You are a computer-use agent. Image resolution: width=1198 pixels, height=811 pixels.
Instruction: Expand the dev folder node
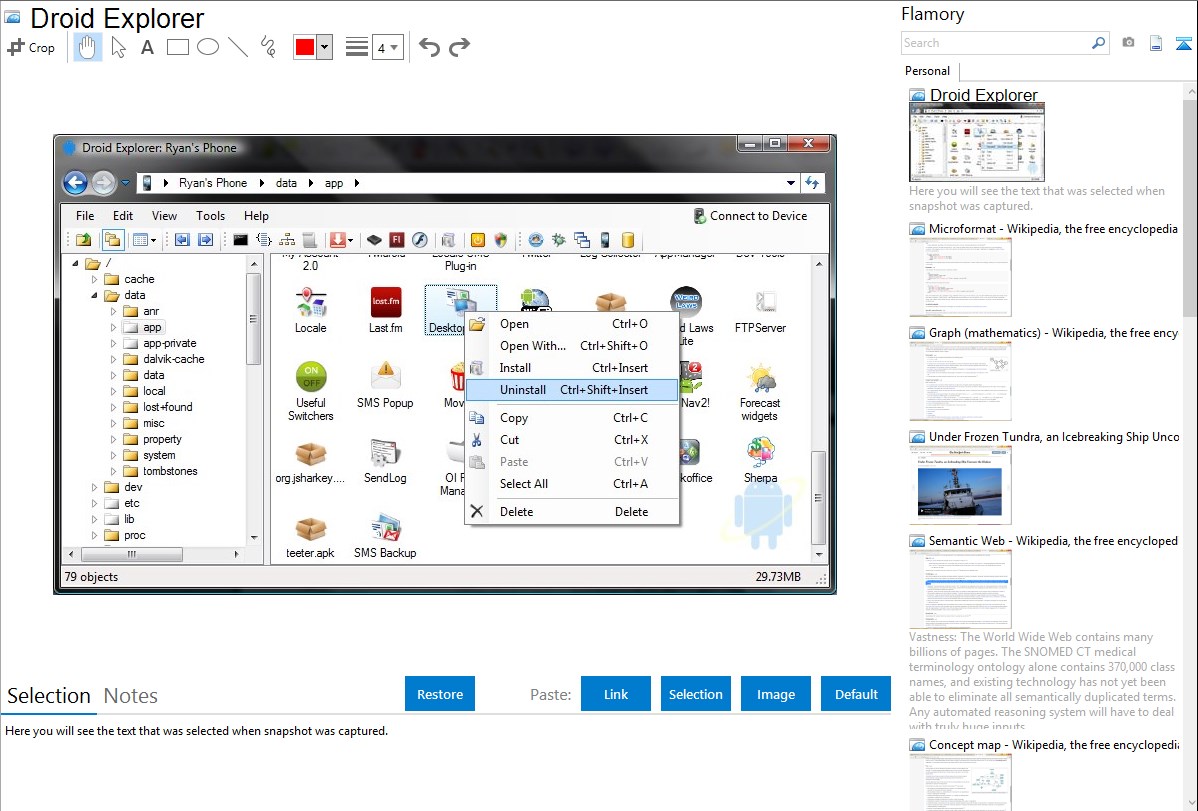(x=95, y=488)
